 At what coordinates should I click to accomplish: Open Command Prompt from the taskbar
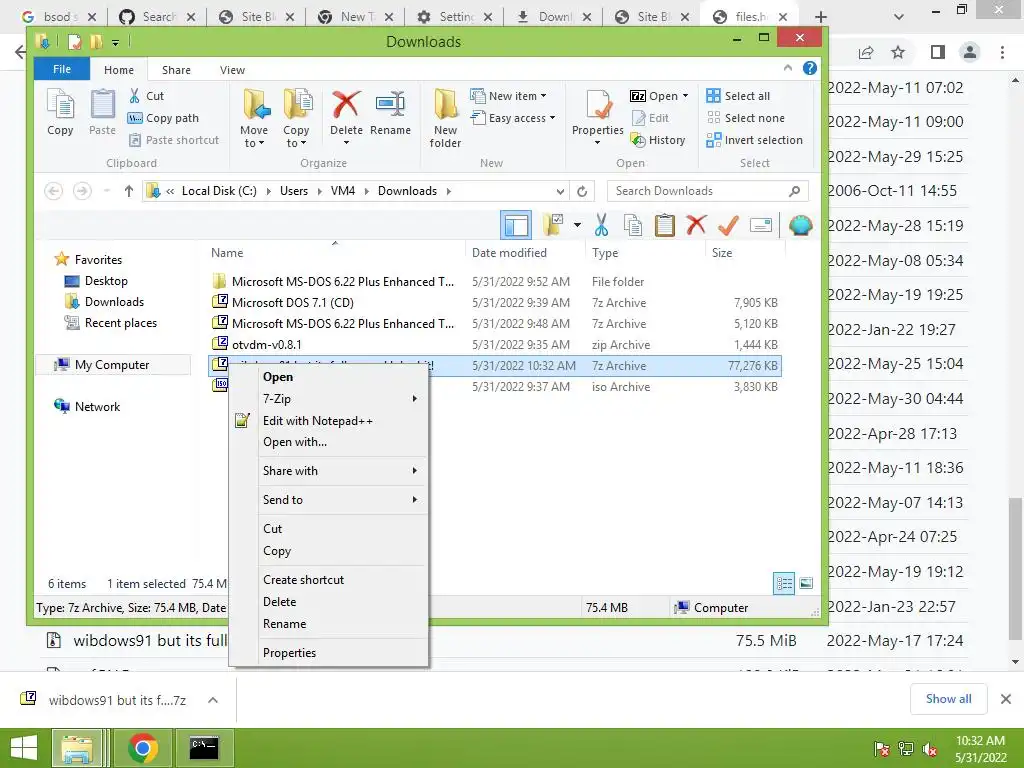[203, 748]
